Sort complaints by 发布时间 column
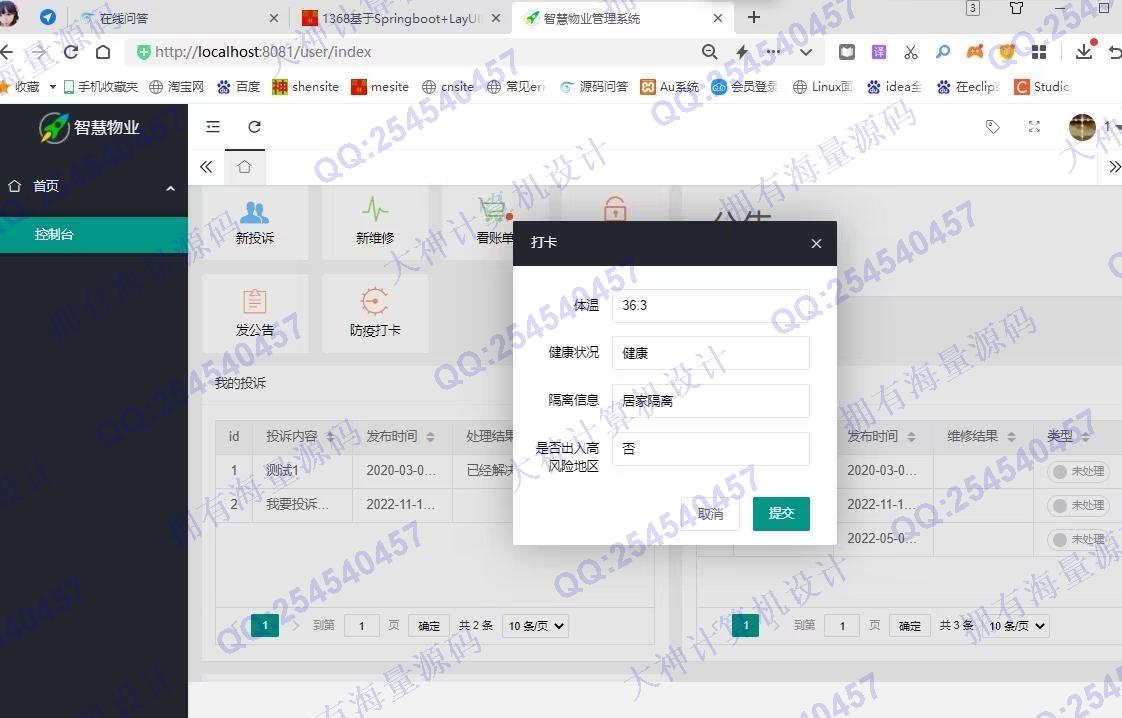This screenshot has height=718, width=1122. point(430,437)
